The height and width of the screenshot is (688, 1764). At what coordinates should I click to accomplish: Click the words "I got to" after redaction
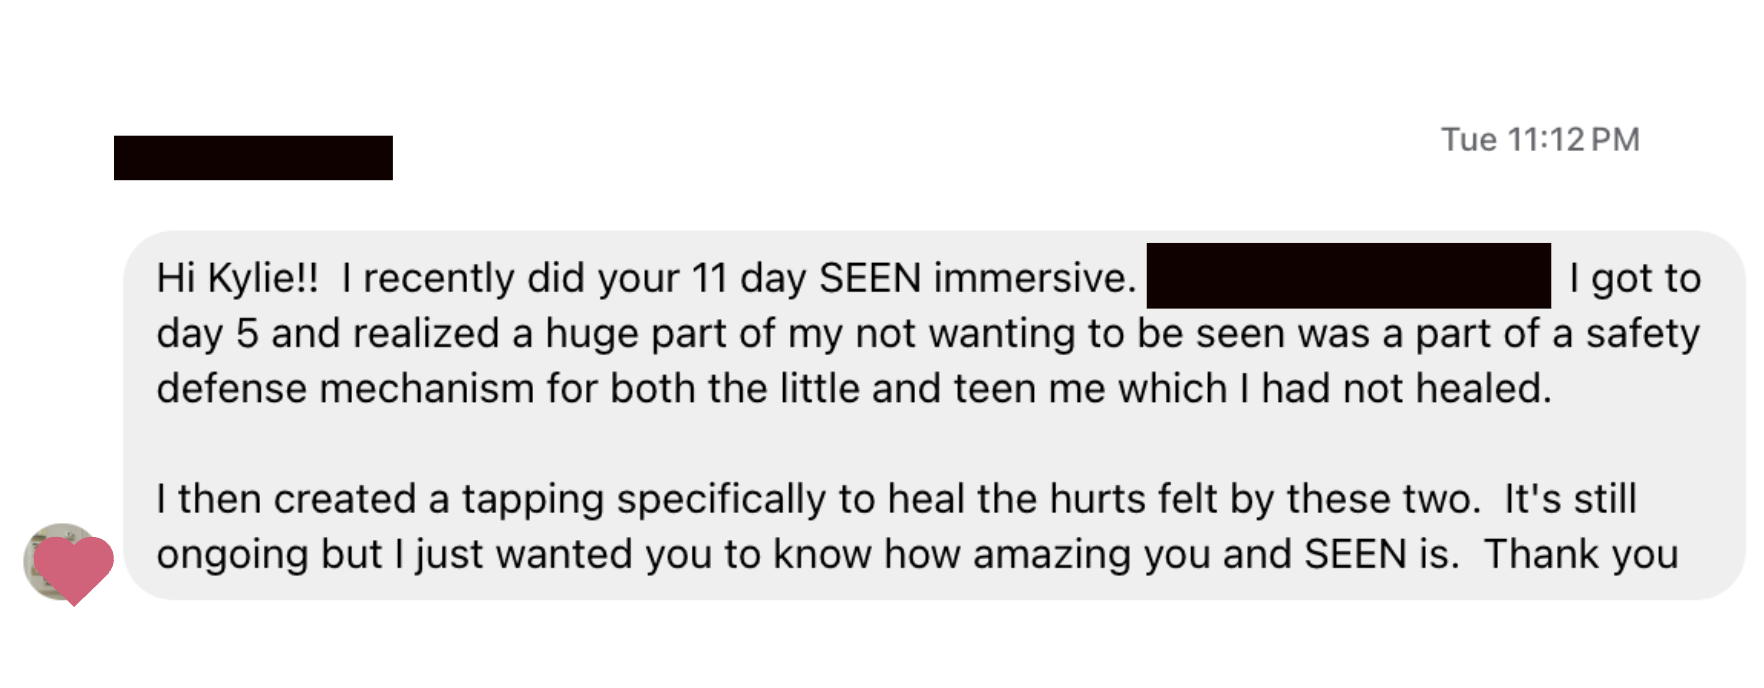pos(1634,278)
